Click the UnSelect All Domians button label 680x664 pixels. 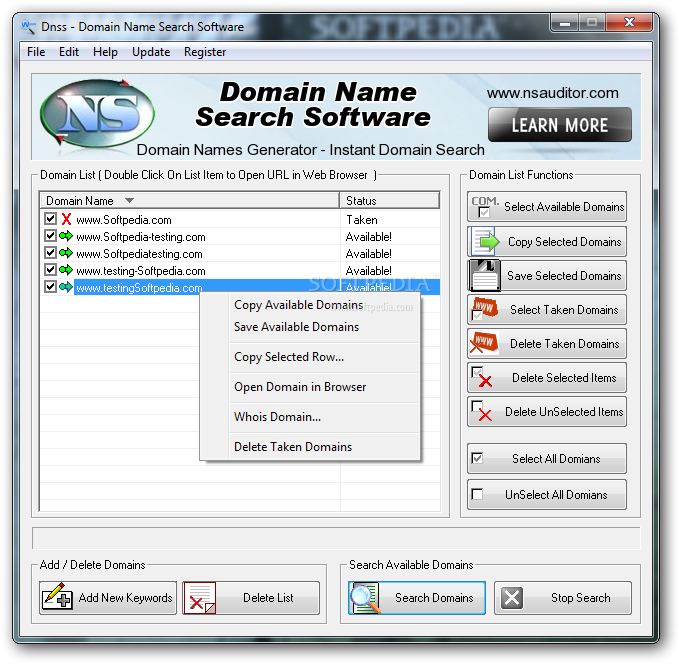(556, 494)
